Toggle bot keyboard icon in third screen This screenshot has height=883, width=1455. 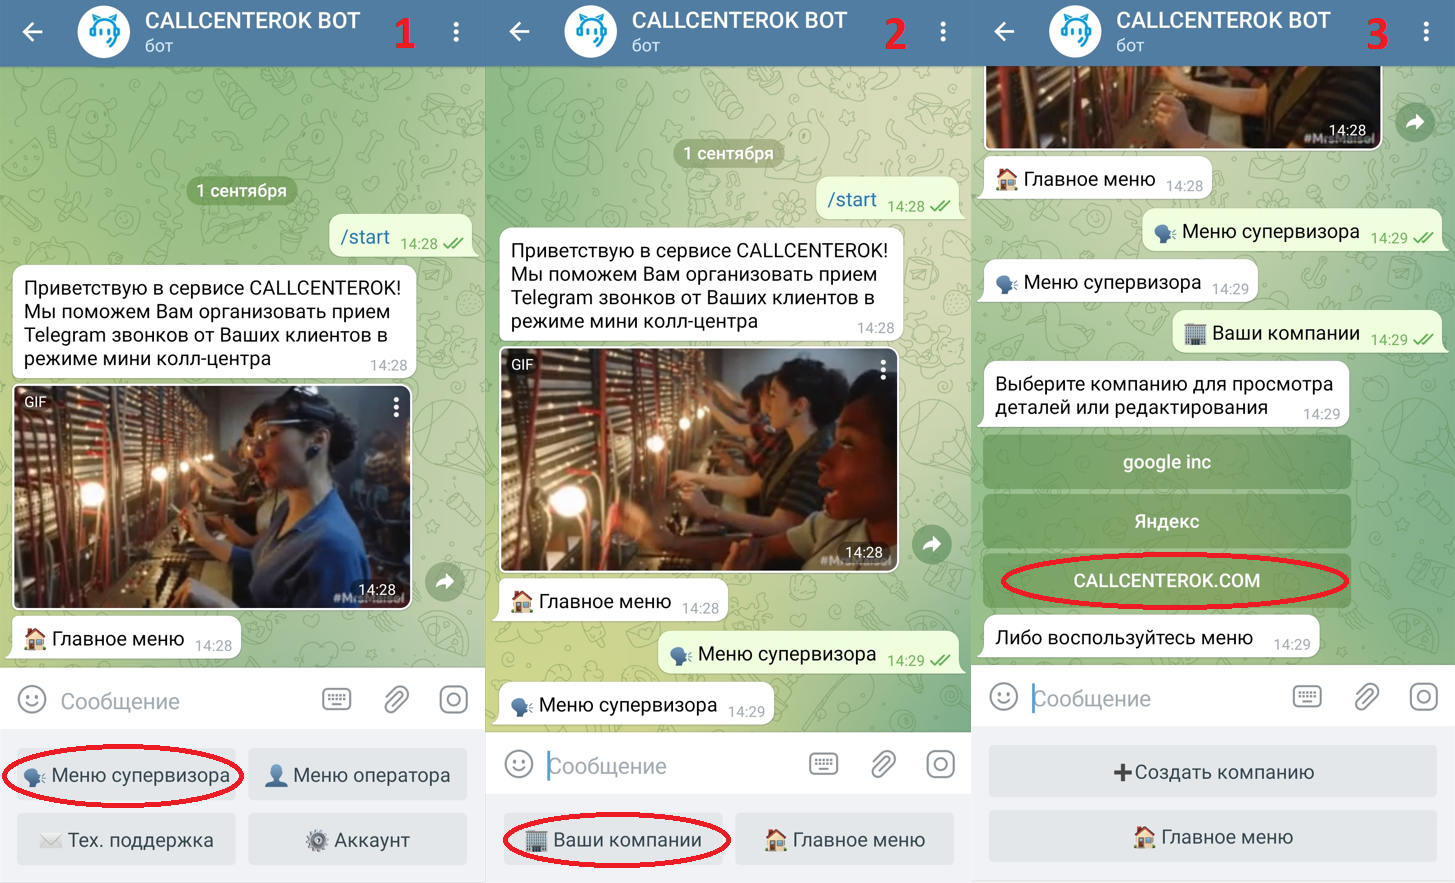coord(1307,696)
